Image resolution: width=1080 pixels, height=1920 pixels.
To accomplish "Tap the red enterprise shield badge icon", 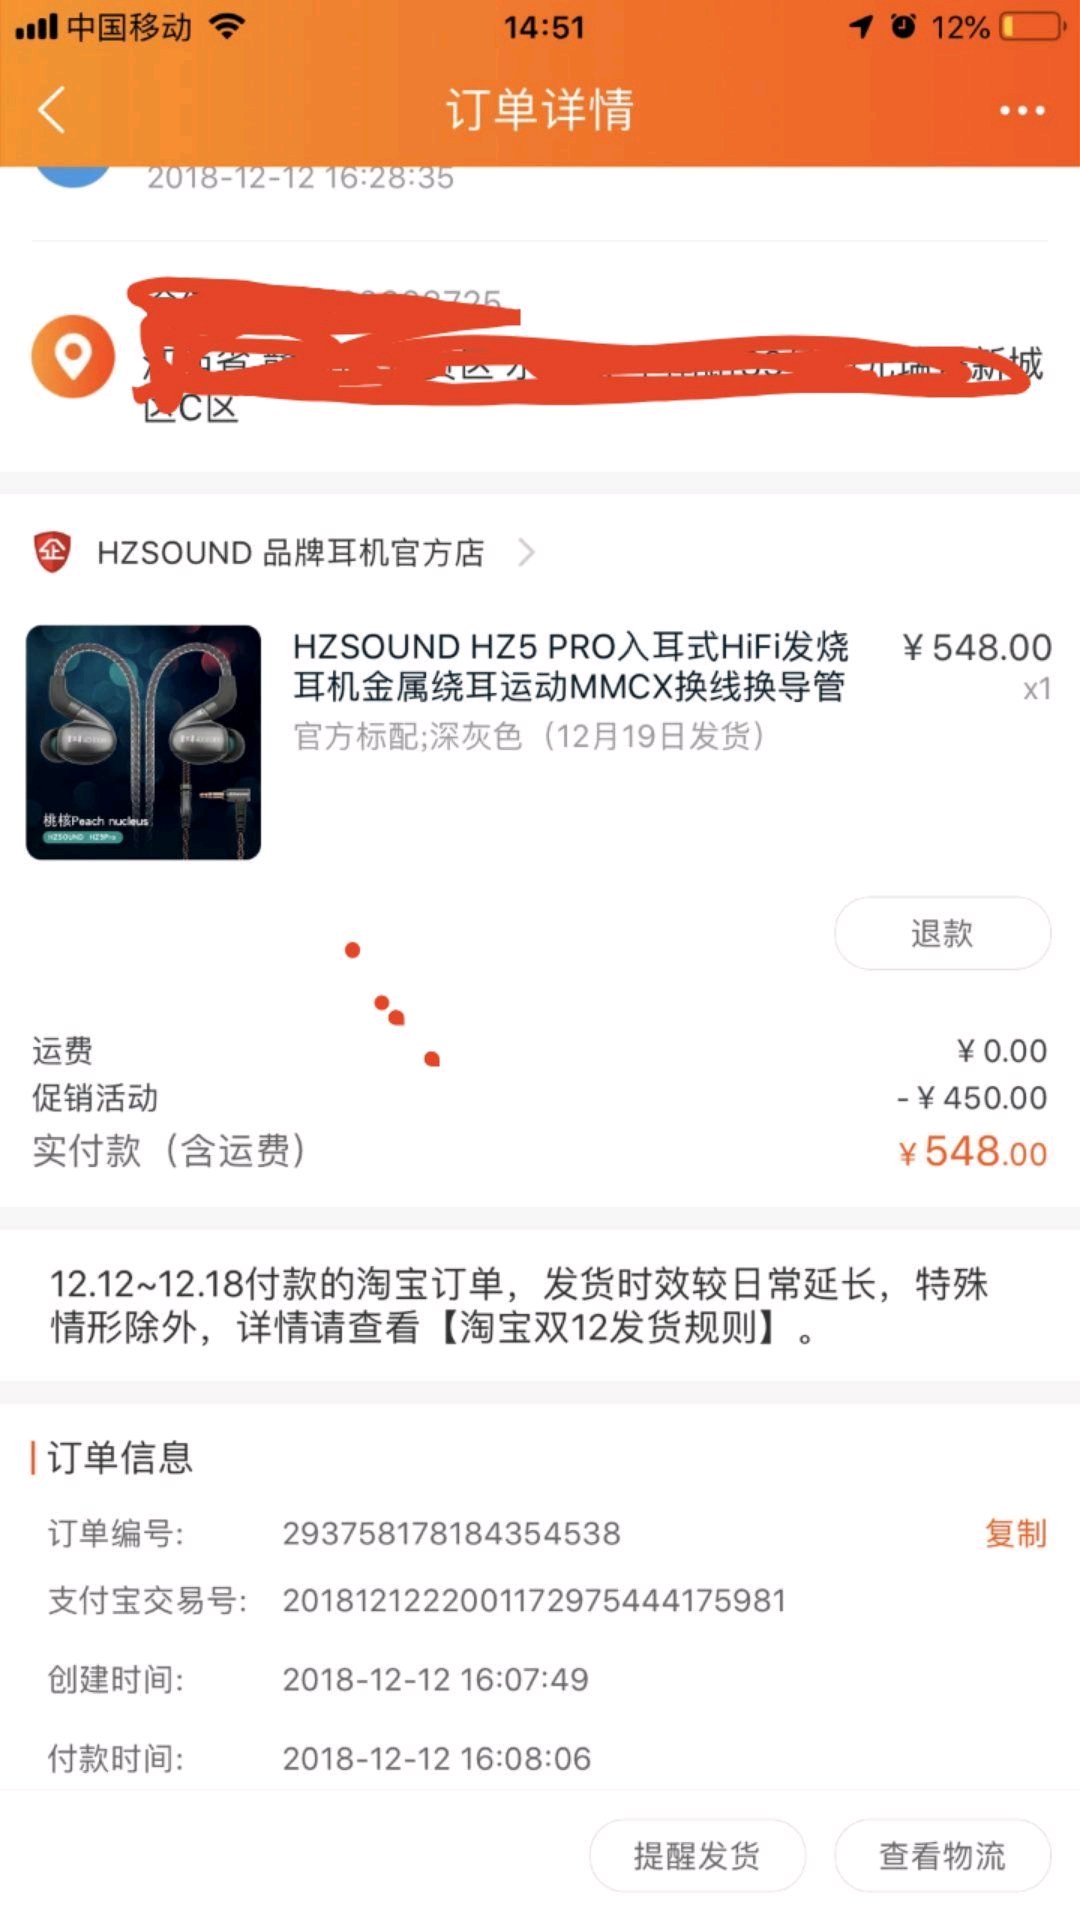I will click(53, 552).
